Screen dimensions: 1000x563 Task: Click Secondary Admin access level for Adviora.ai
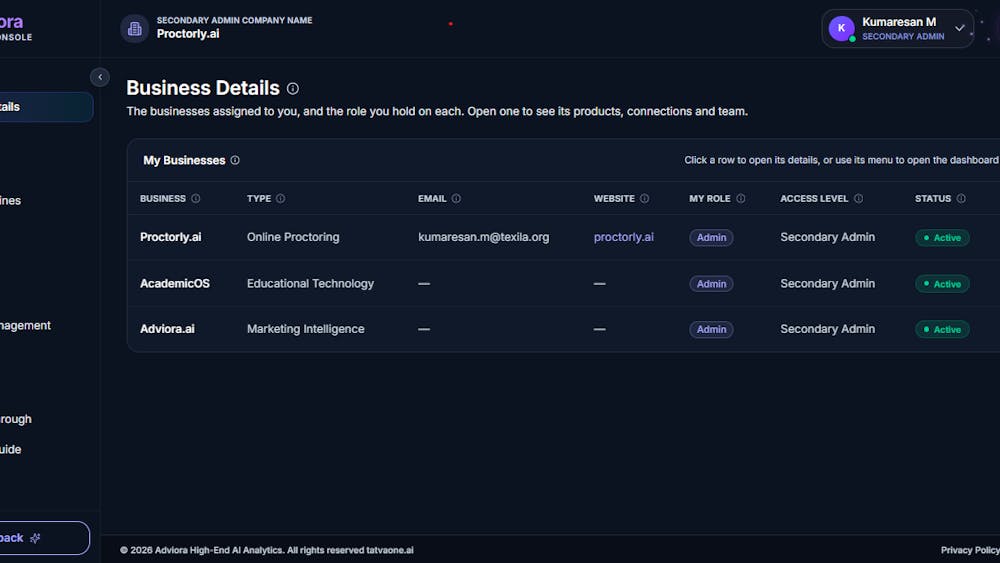[827, 329]
